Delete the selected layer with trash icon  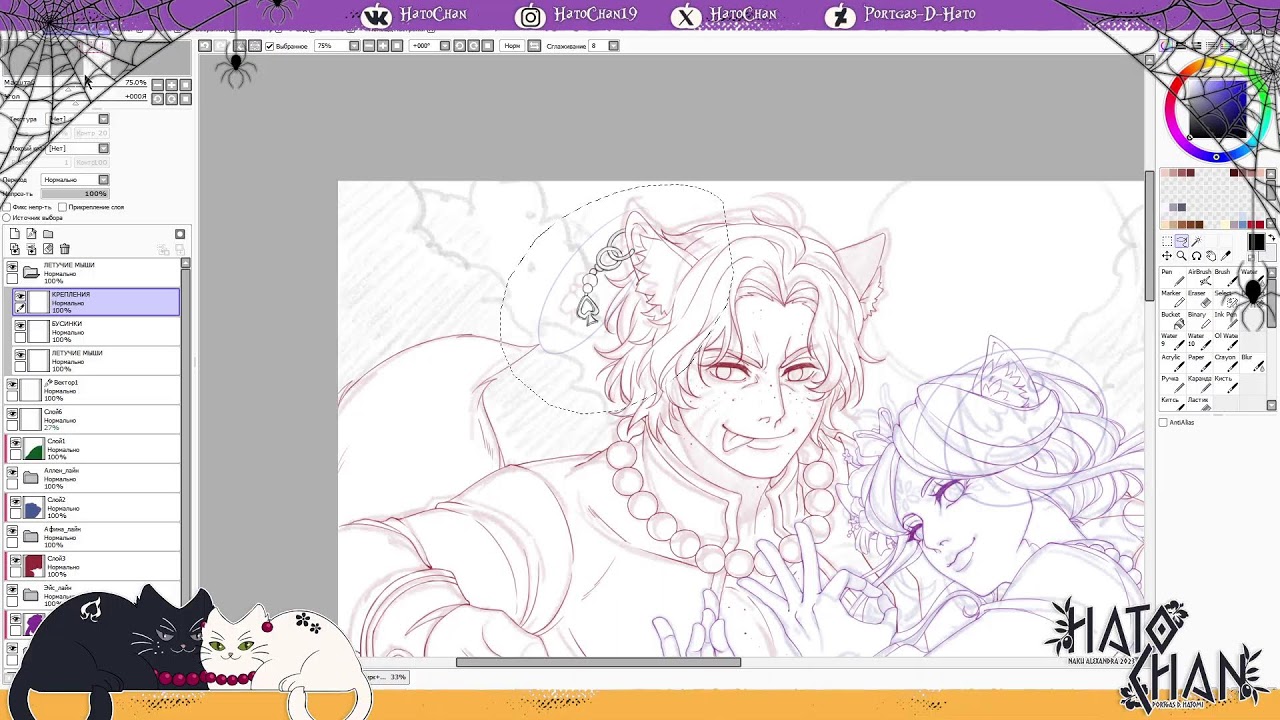tap(65, 249)
